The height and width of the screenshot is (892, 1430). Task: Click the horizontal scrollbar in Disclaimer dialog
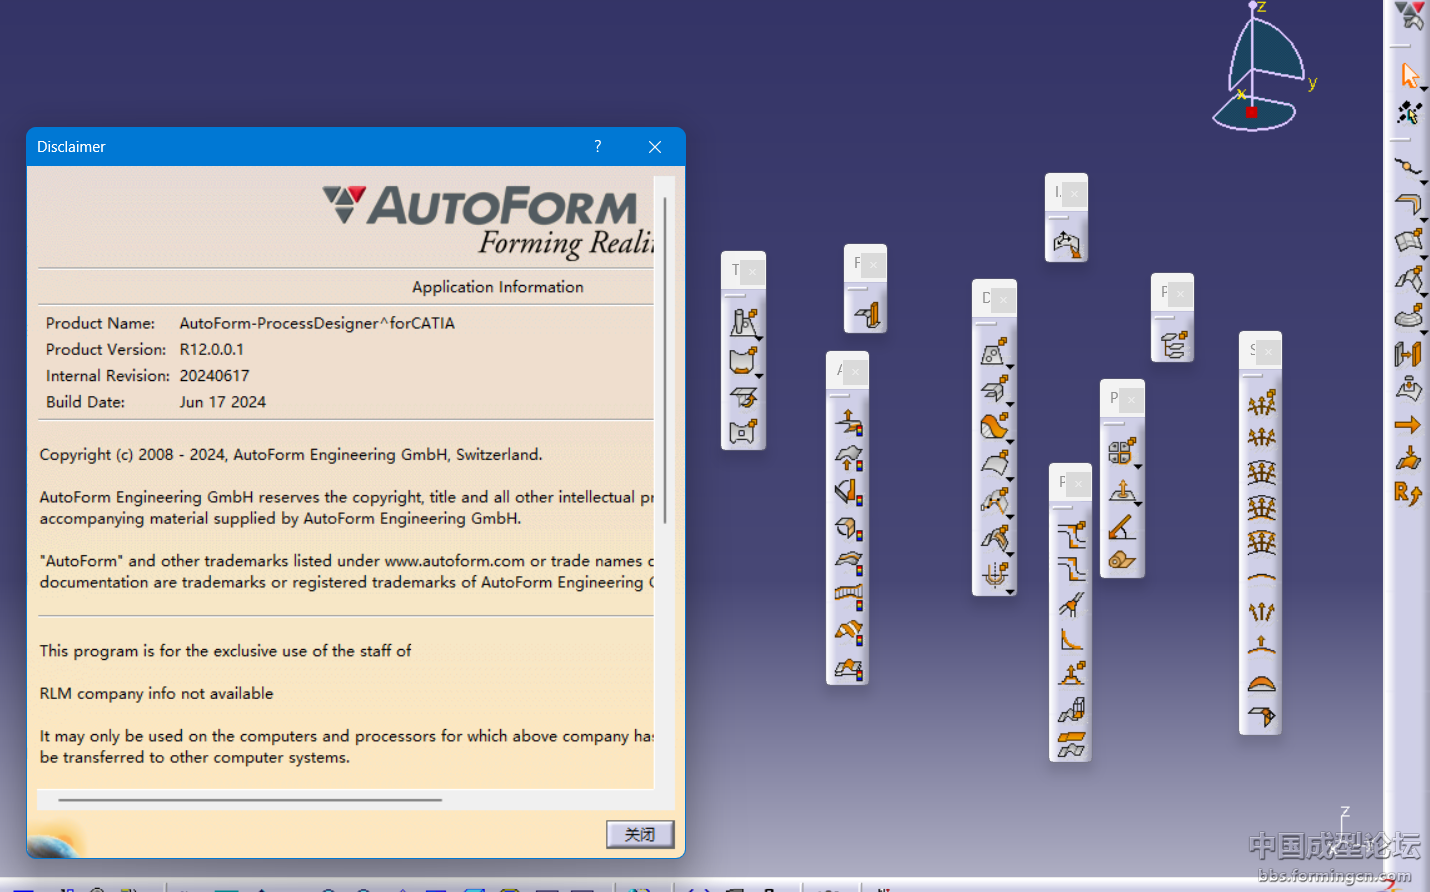click(250, 800)
